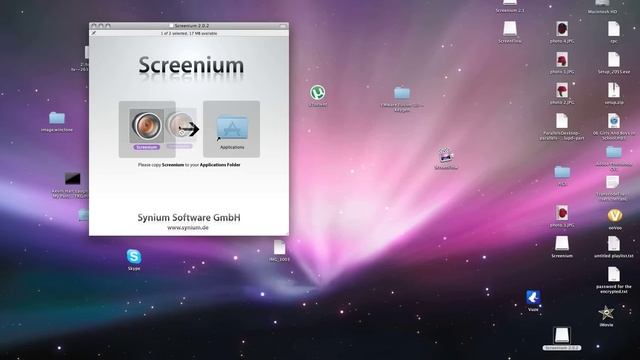The image size is (640, 360).
Task: Open uTorrent icon on desktop
Action: coord(318,93)
